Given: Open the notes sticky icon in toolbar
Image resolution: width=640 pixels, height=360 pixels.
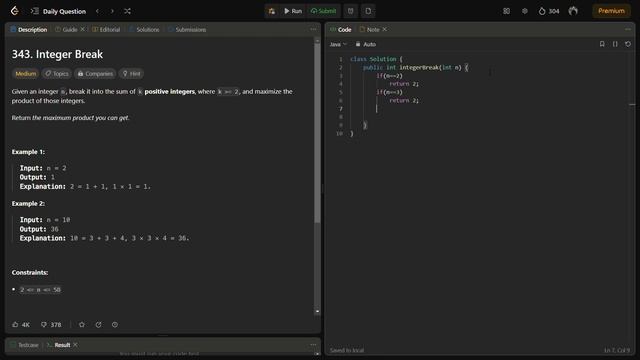Looking at the screenshot, I should 368,11.
